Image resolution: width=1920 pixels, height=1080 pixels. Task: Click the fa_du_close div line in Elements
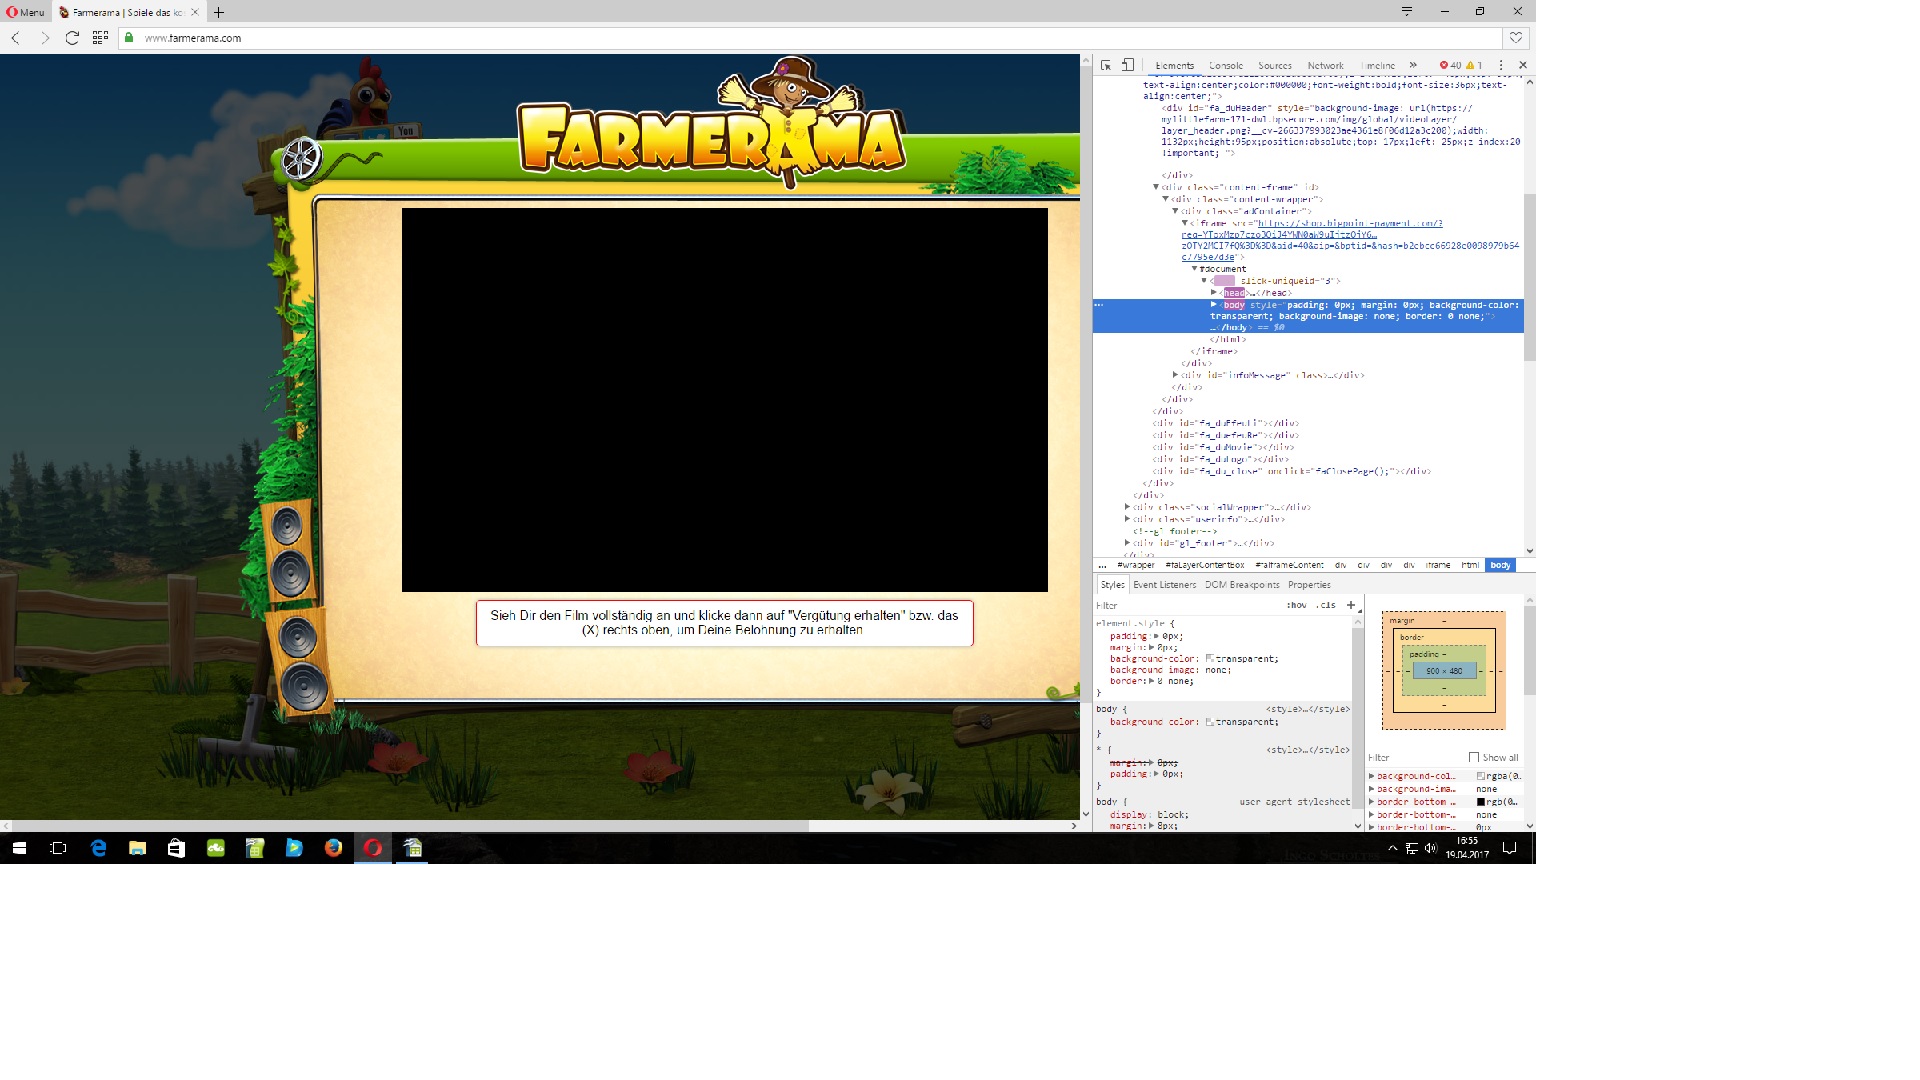coord(1291,471)
